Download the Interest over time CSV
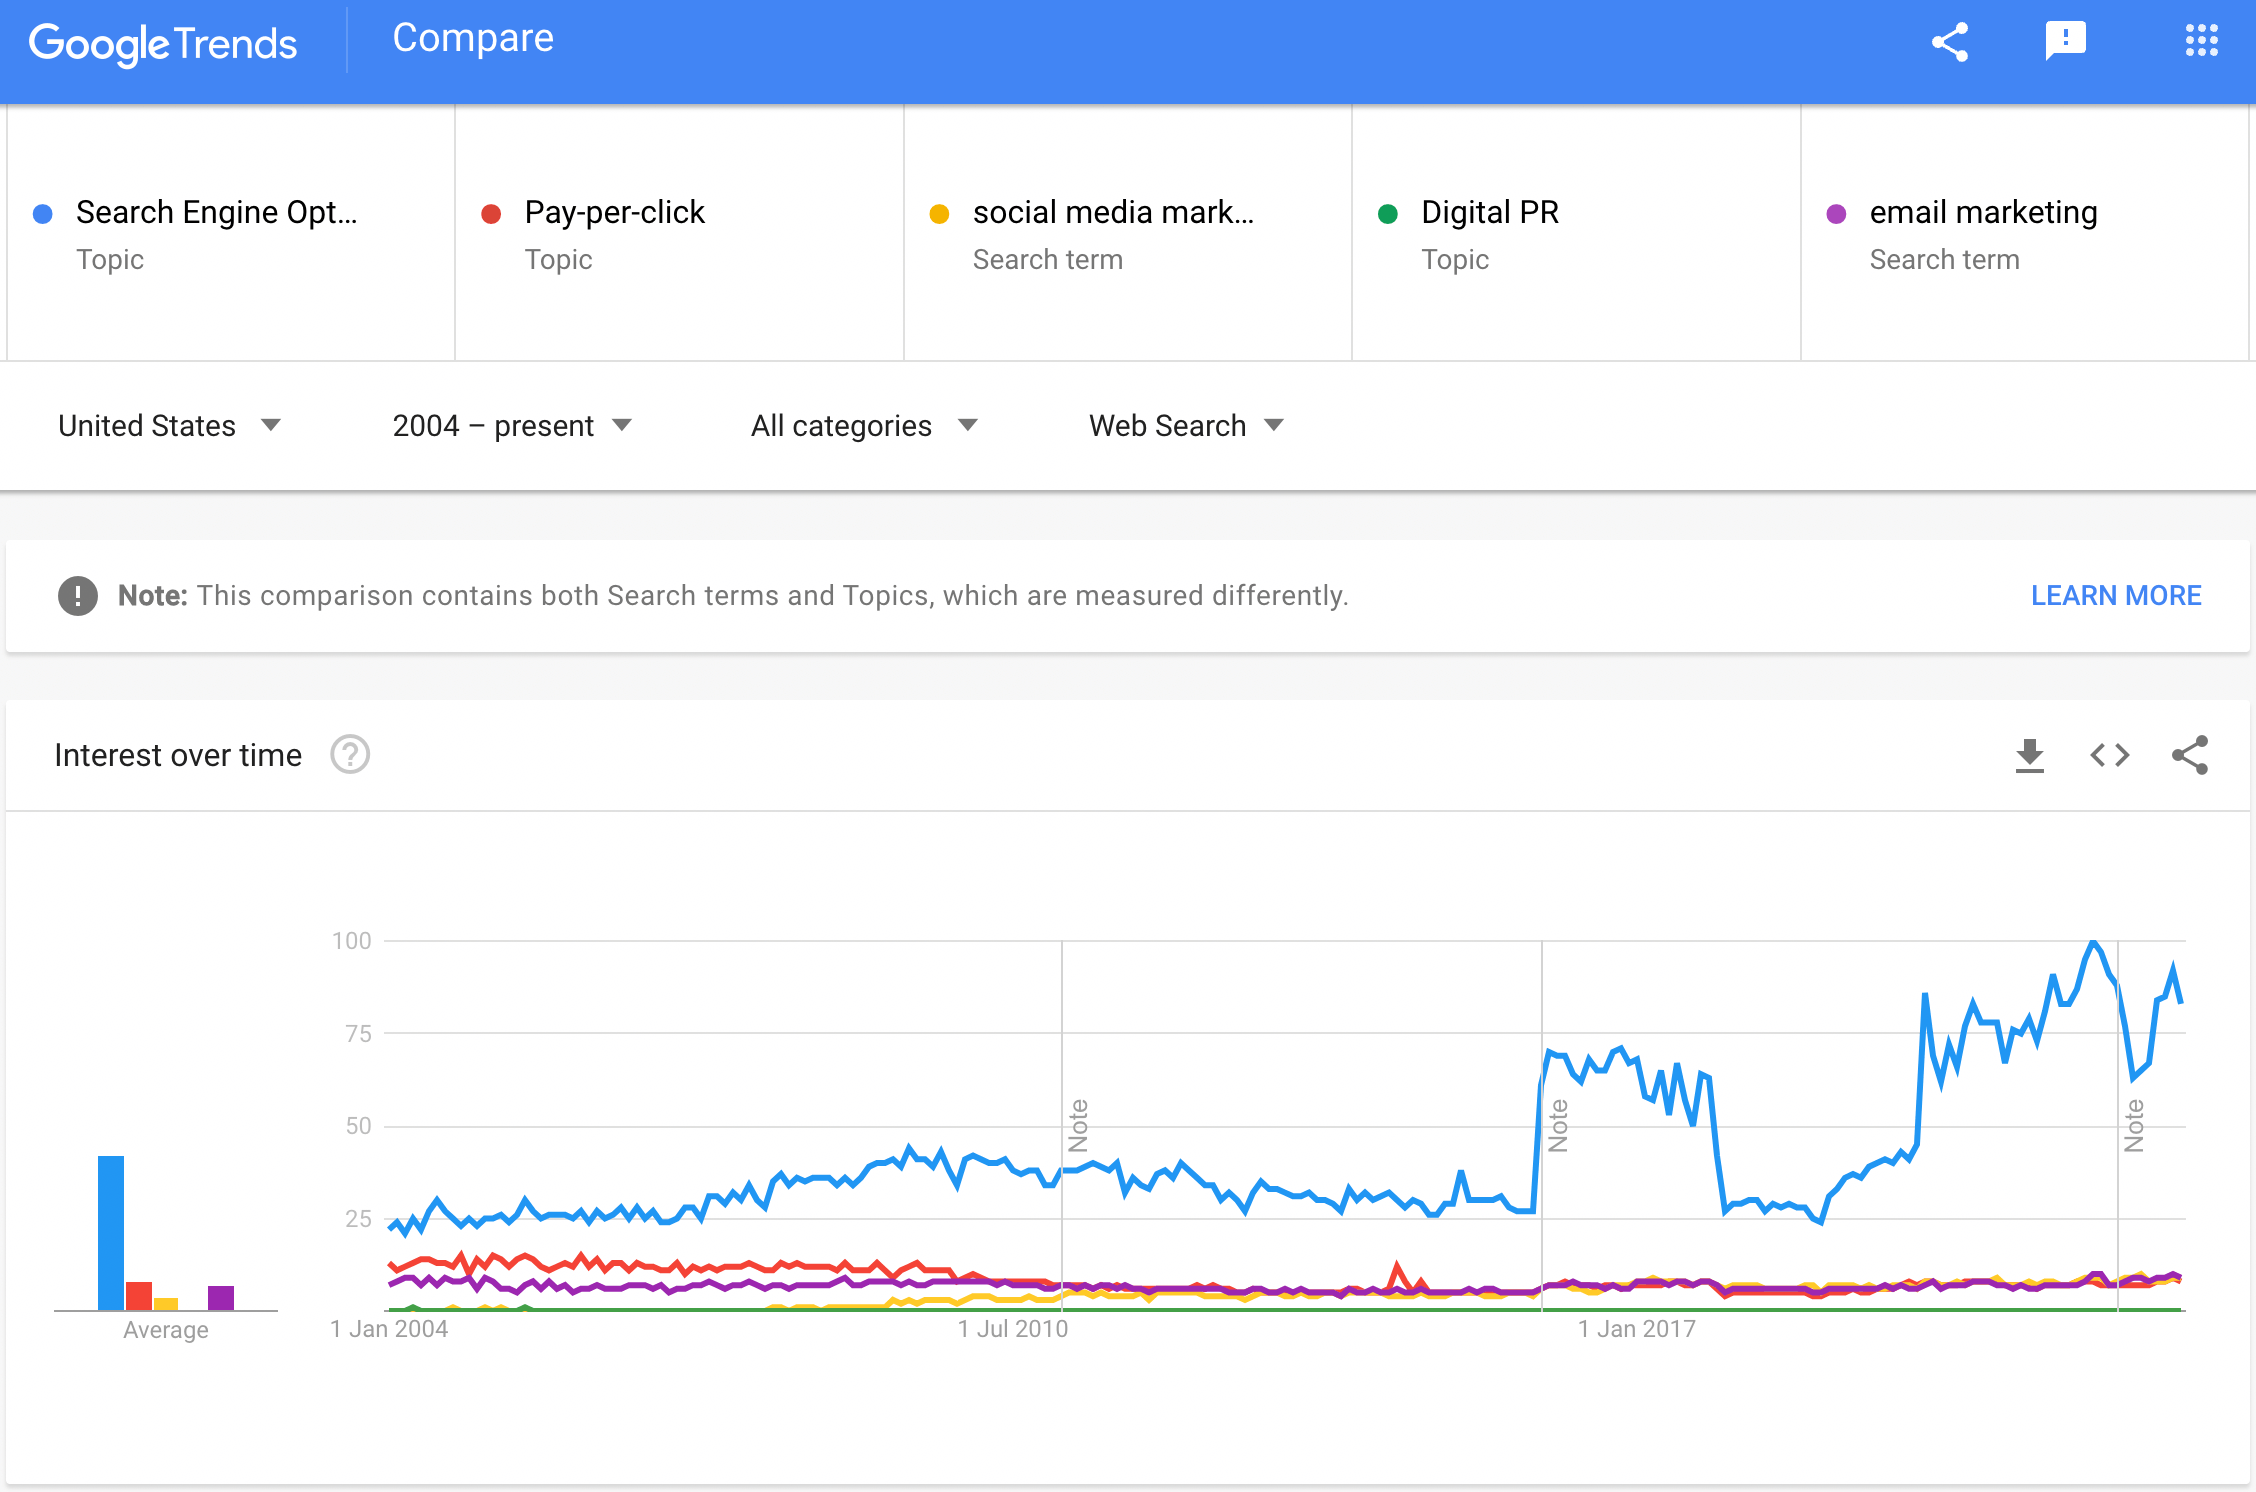2256x1492 pixels. click(2029, 755)
